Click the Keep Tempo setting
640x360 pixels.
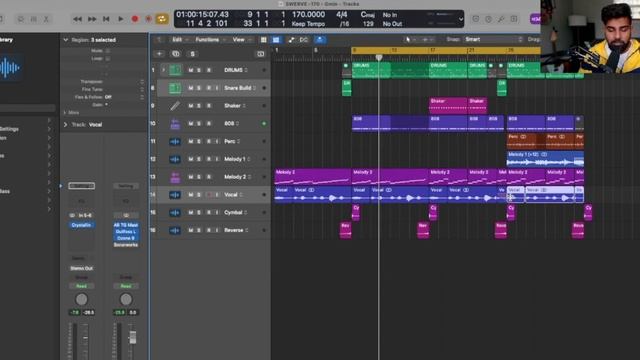(308, 24)
